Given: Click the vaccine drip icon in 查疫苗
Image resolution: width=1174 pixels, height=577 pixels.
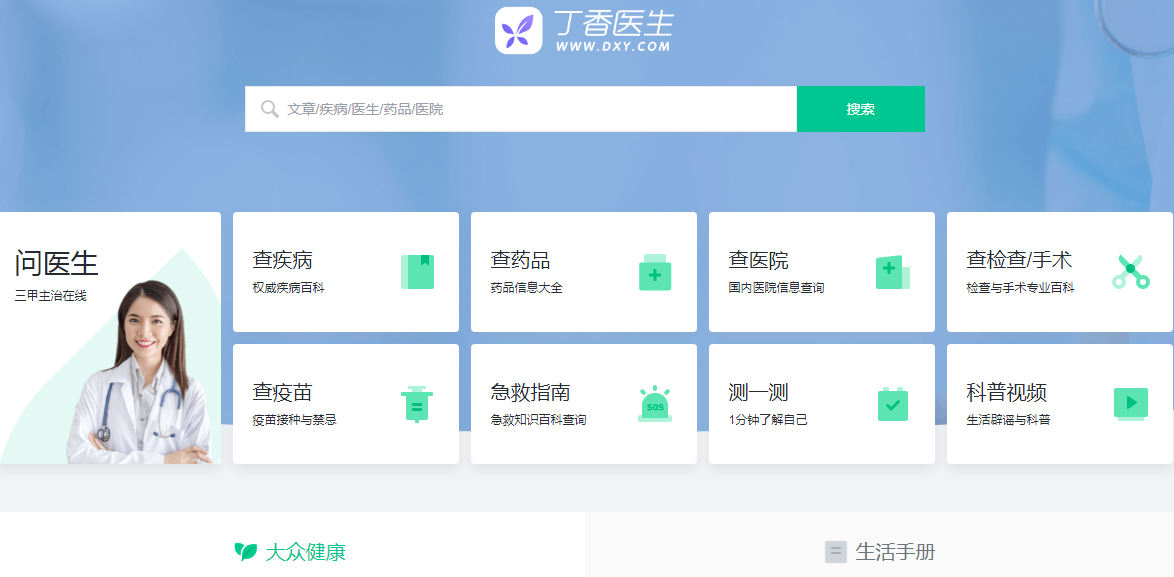Looking at the screenshot, I should click(417, 404).
